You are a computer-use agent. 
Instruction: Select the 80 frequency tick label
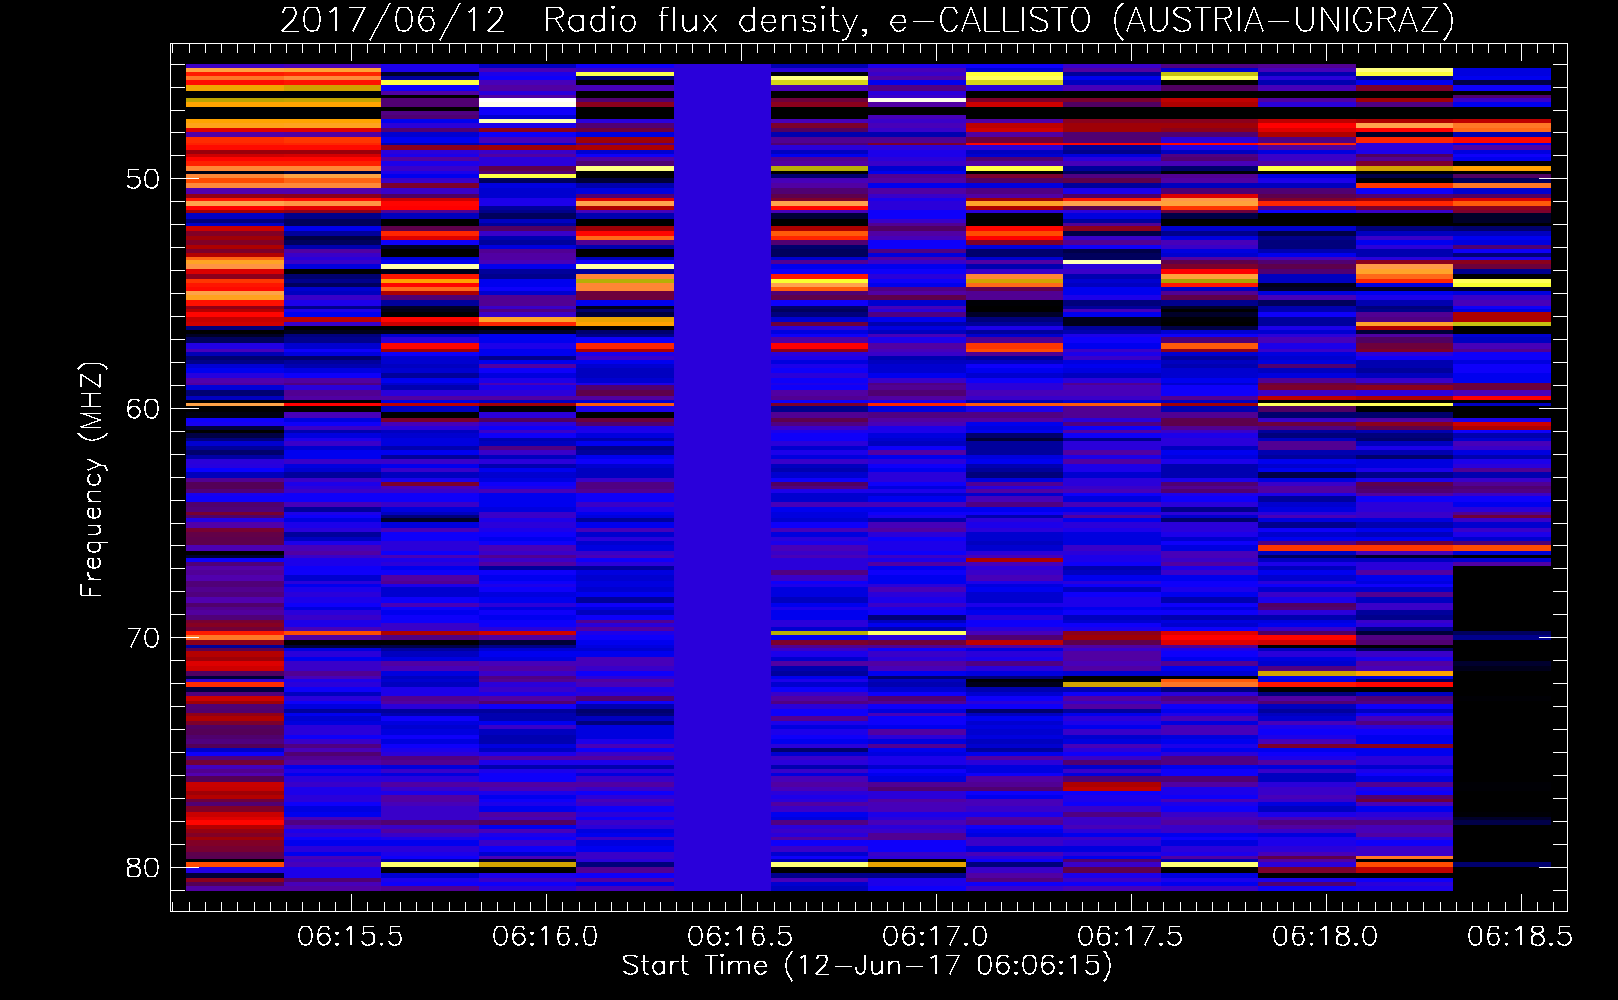point(143,867)
